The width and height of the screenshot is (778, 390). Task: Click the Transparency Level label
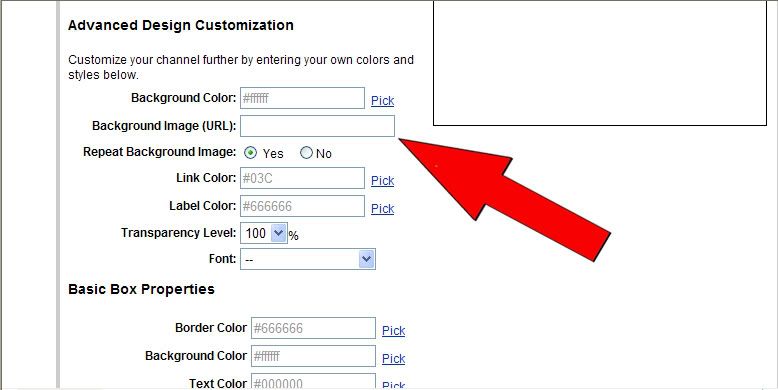(179, 232)
